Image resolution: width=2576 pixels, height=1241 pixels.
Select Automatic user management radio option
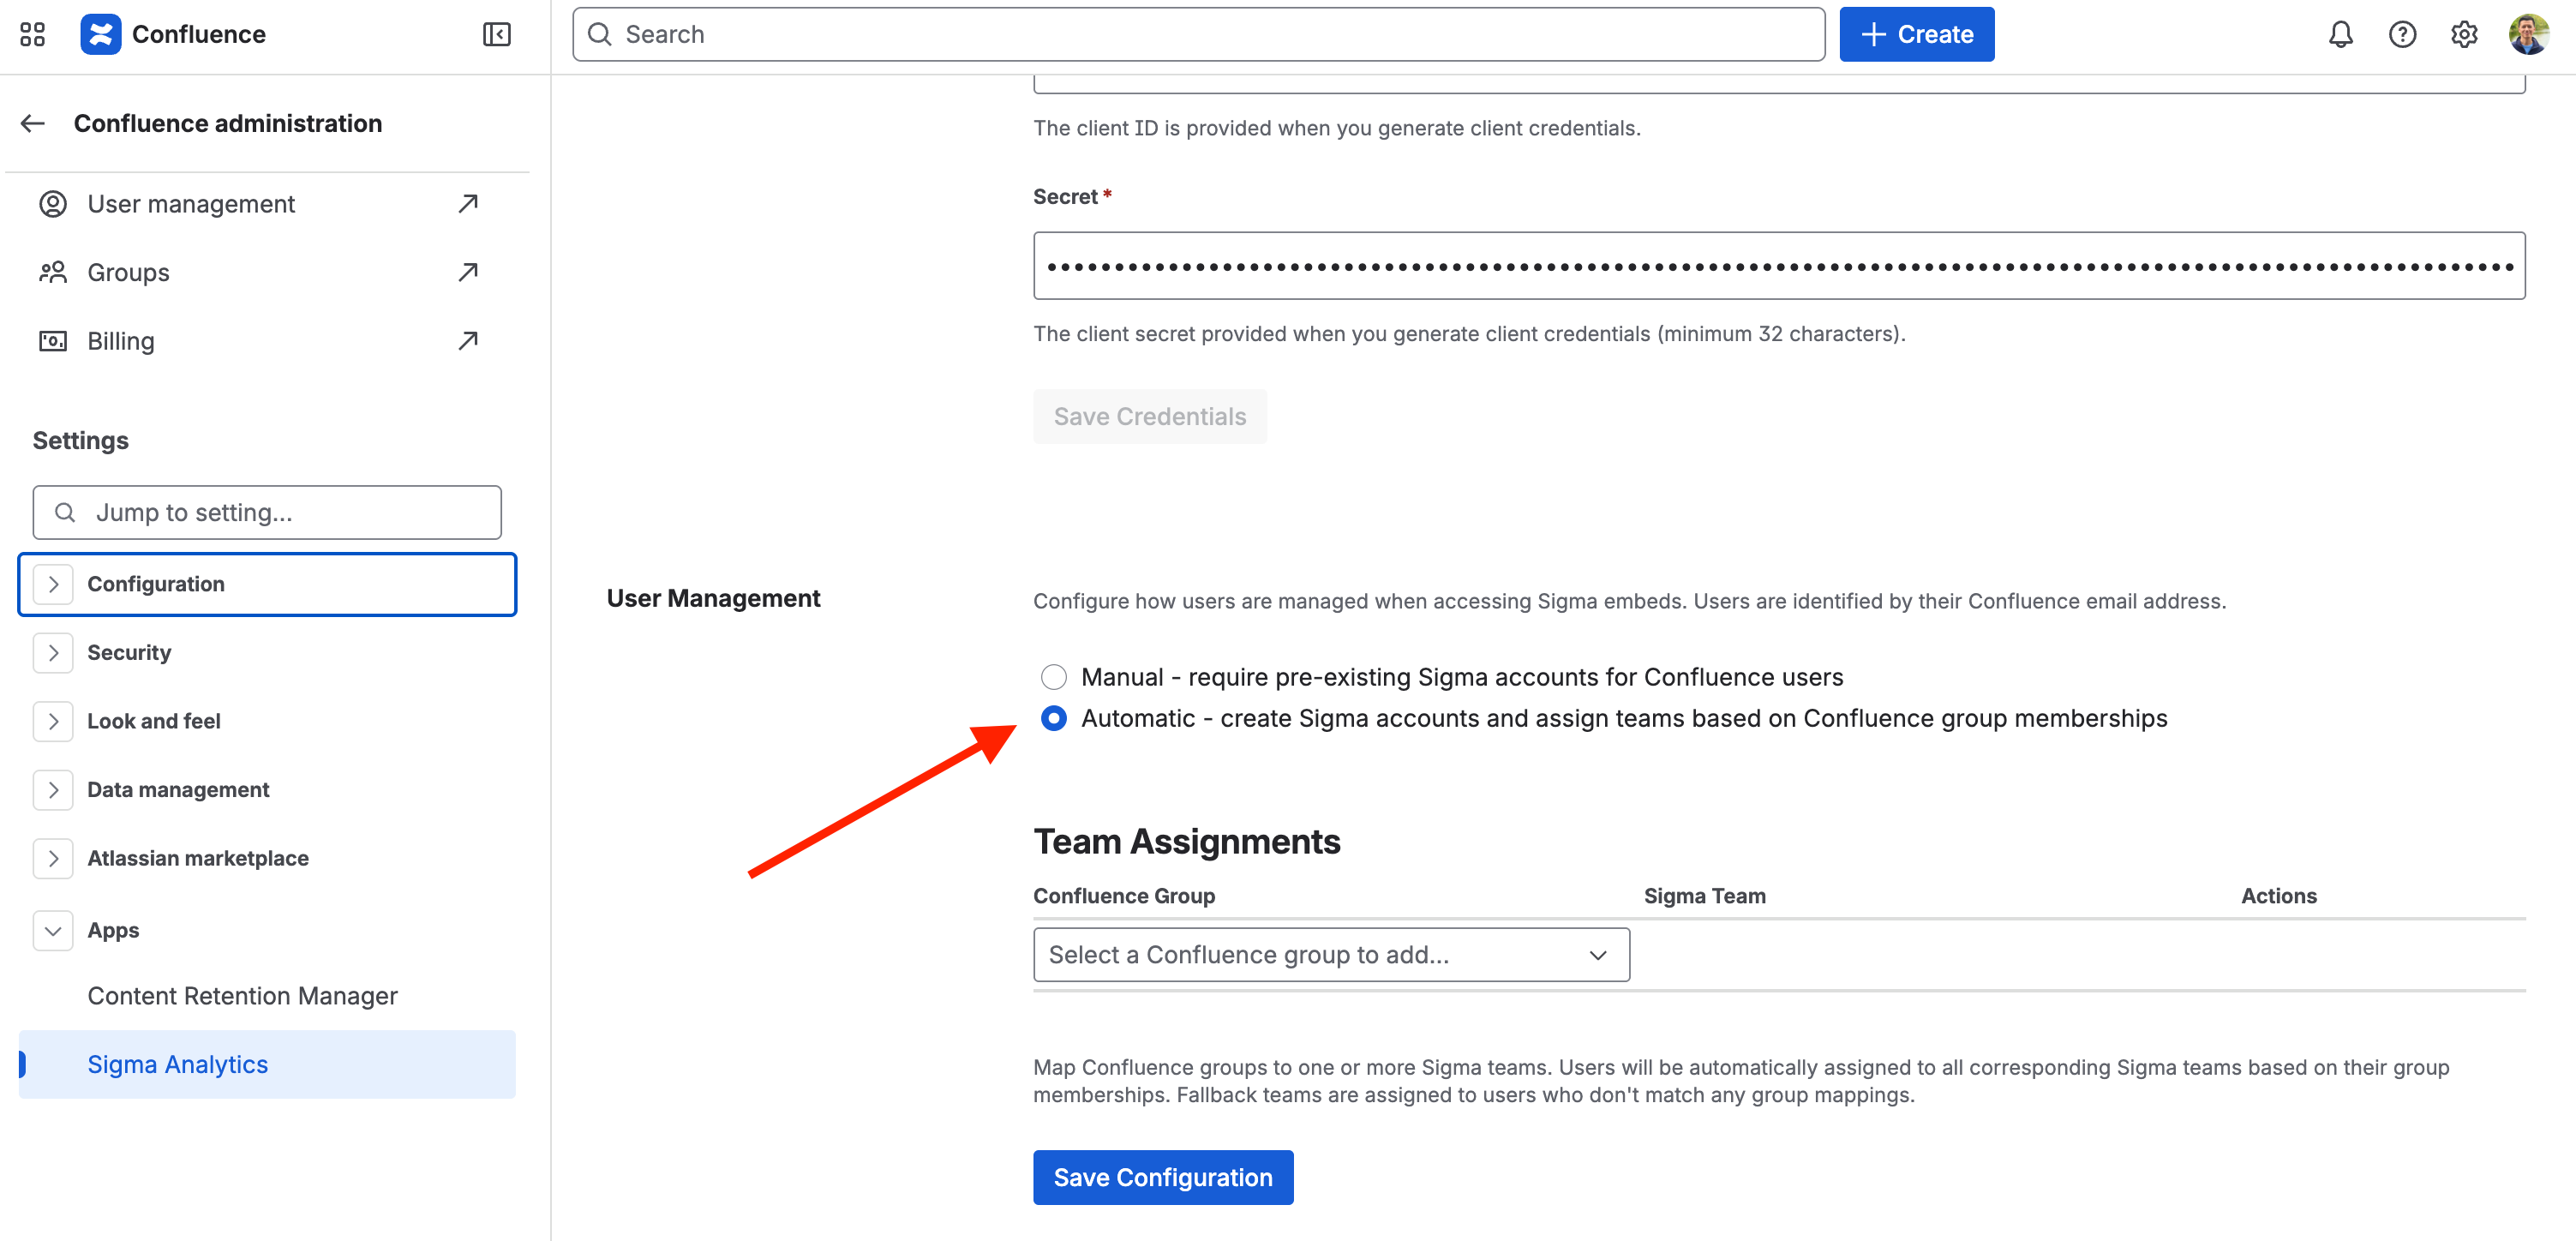tap(1054, 718)
